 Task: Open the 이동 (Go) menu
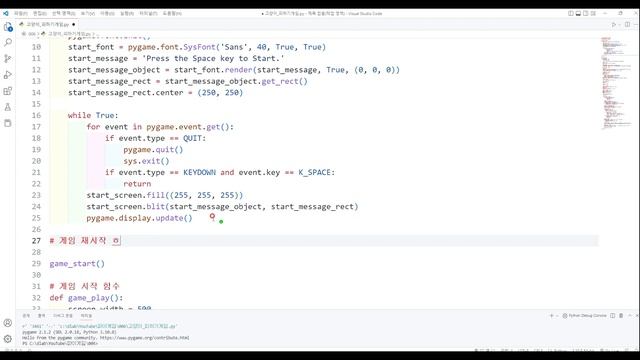(107, 13)
